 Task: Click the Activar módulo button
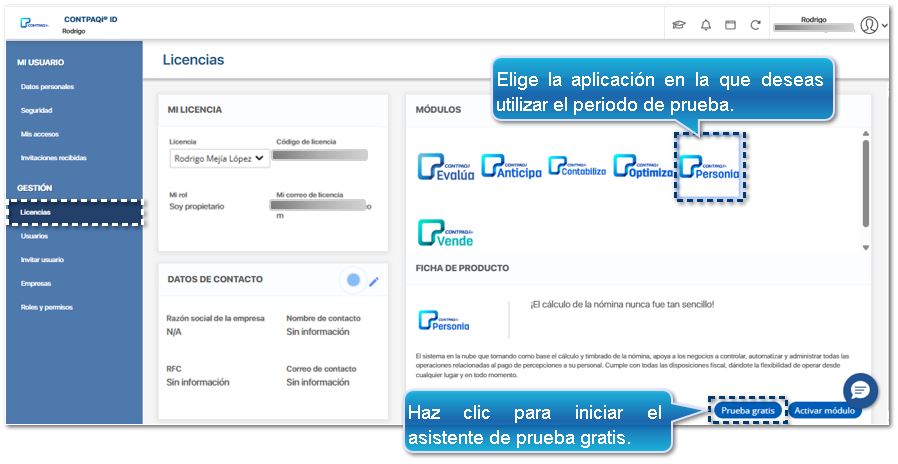[824, 411]
